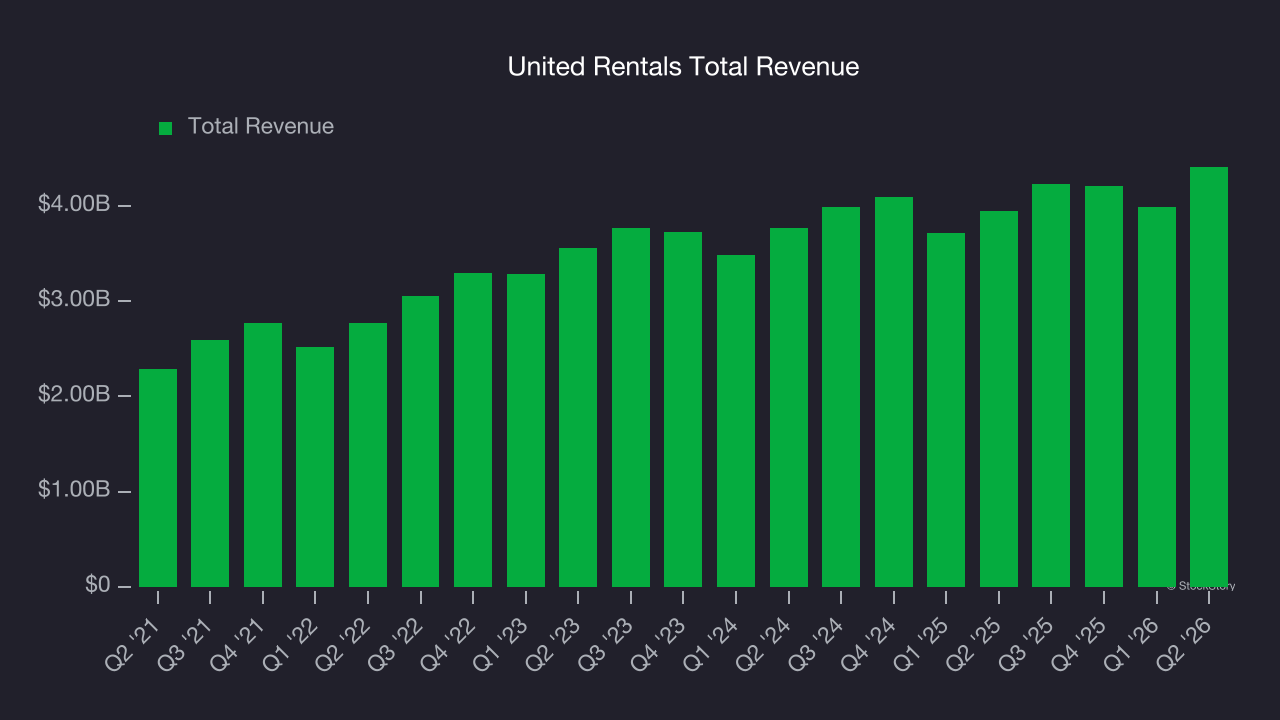The image size is (1280, 720).
Task: Click the bar for Q3 '23
Action: [631, 407]
